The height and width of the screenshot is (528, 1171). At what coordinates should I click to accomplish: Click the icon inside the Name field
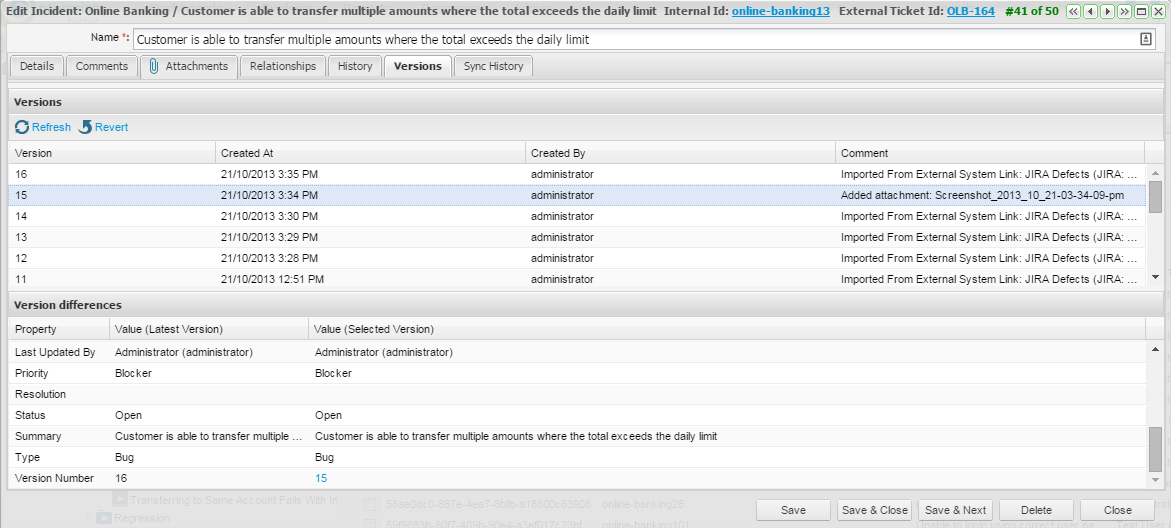[1146, 39]
